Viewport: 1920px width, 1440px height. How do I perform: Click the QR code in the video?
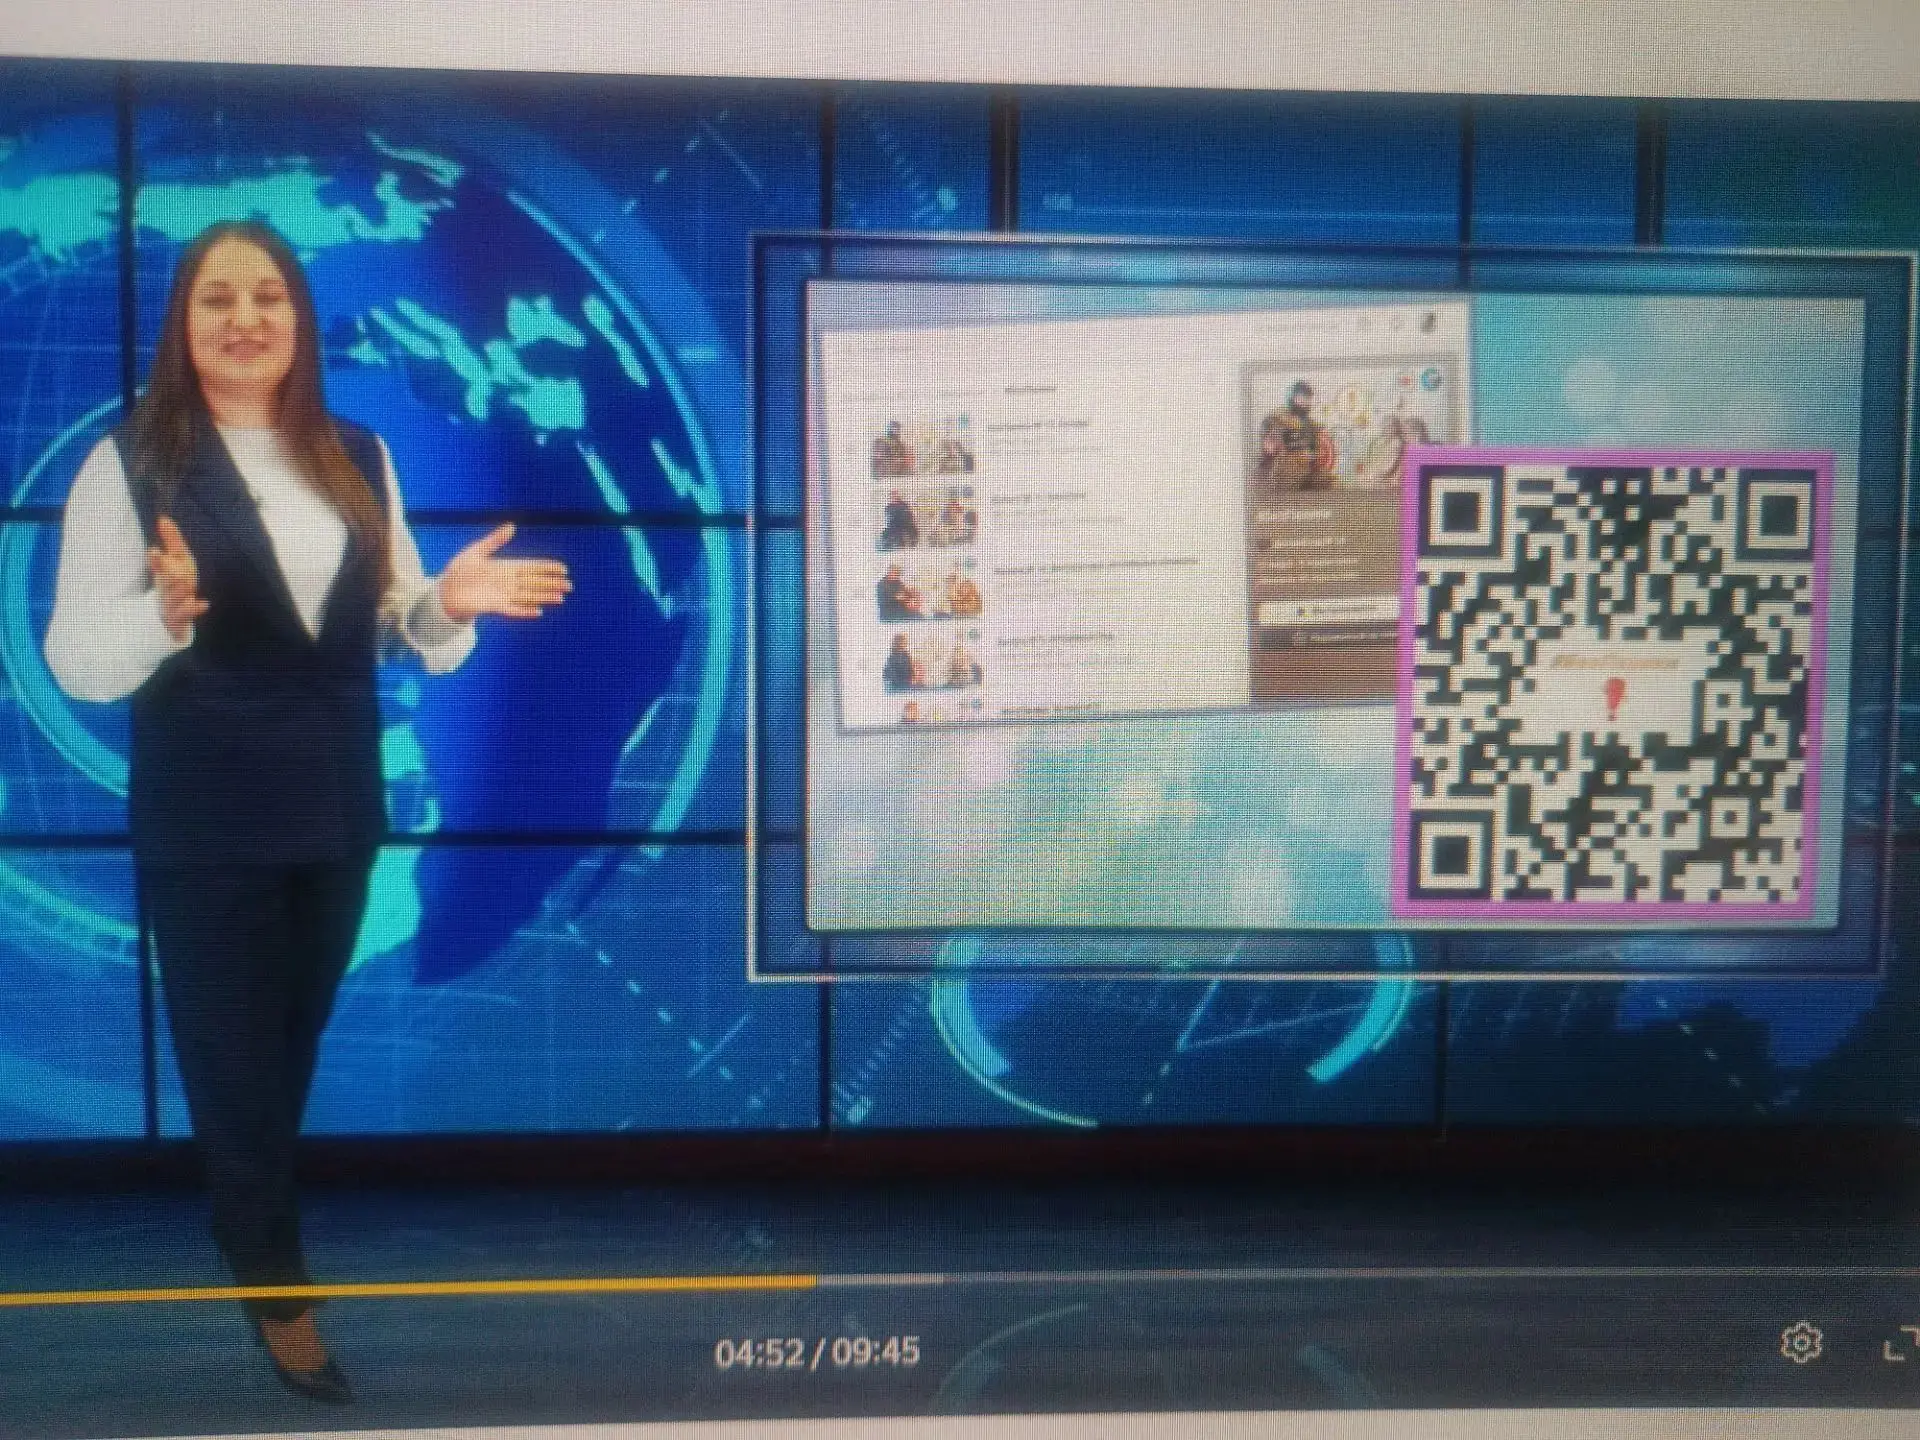click(x=1613, y=682)
